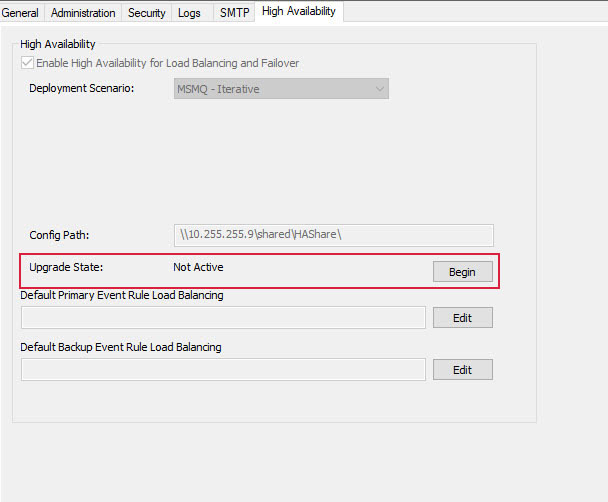This screenshot has height=502, width=608.
Task: Click the Not Active upgrade status text
Action: [x=198, y=268]
